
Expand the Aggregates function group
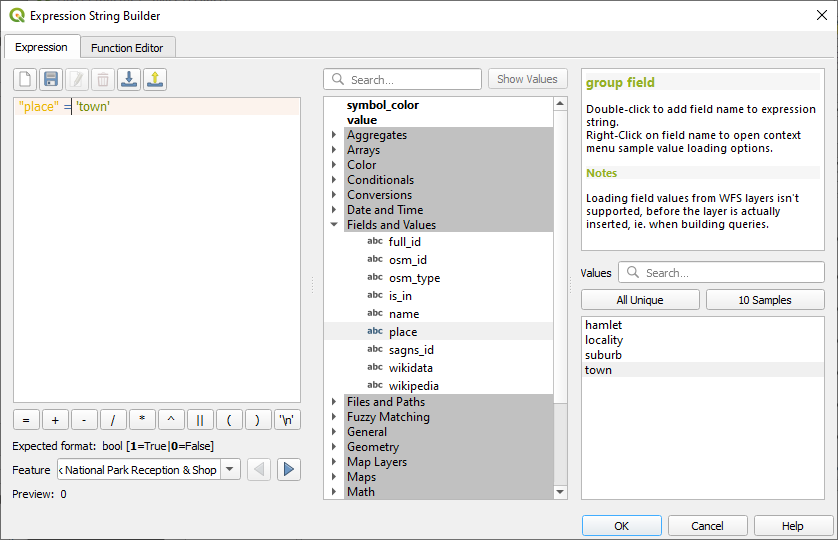(334, 135)
